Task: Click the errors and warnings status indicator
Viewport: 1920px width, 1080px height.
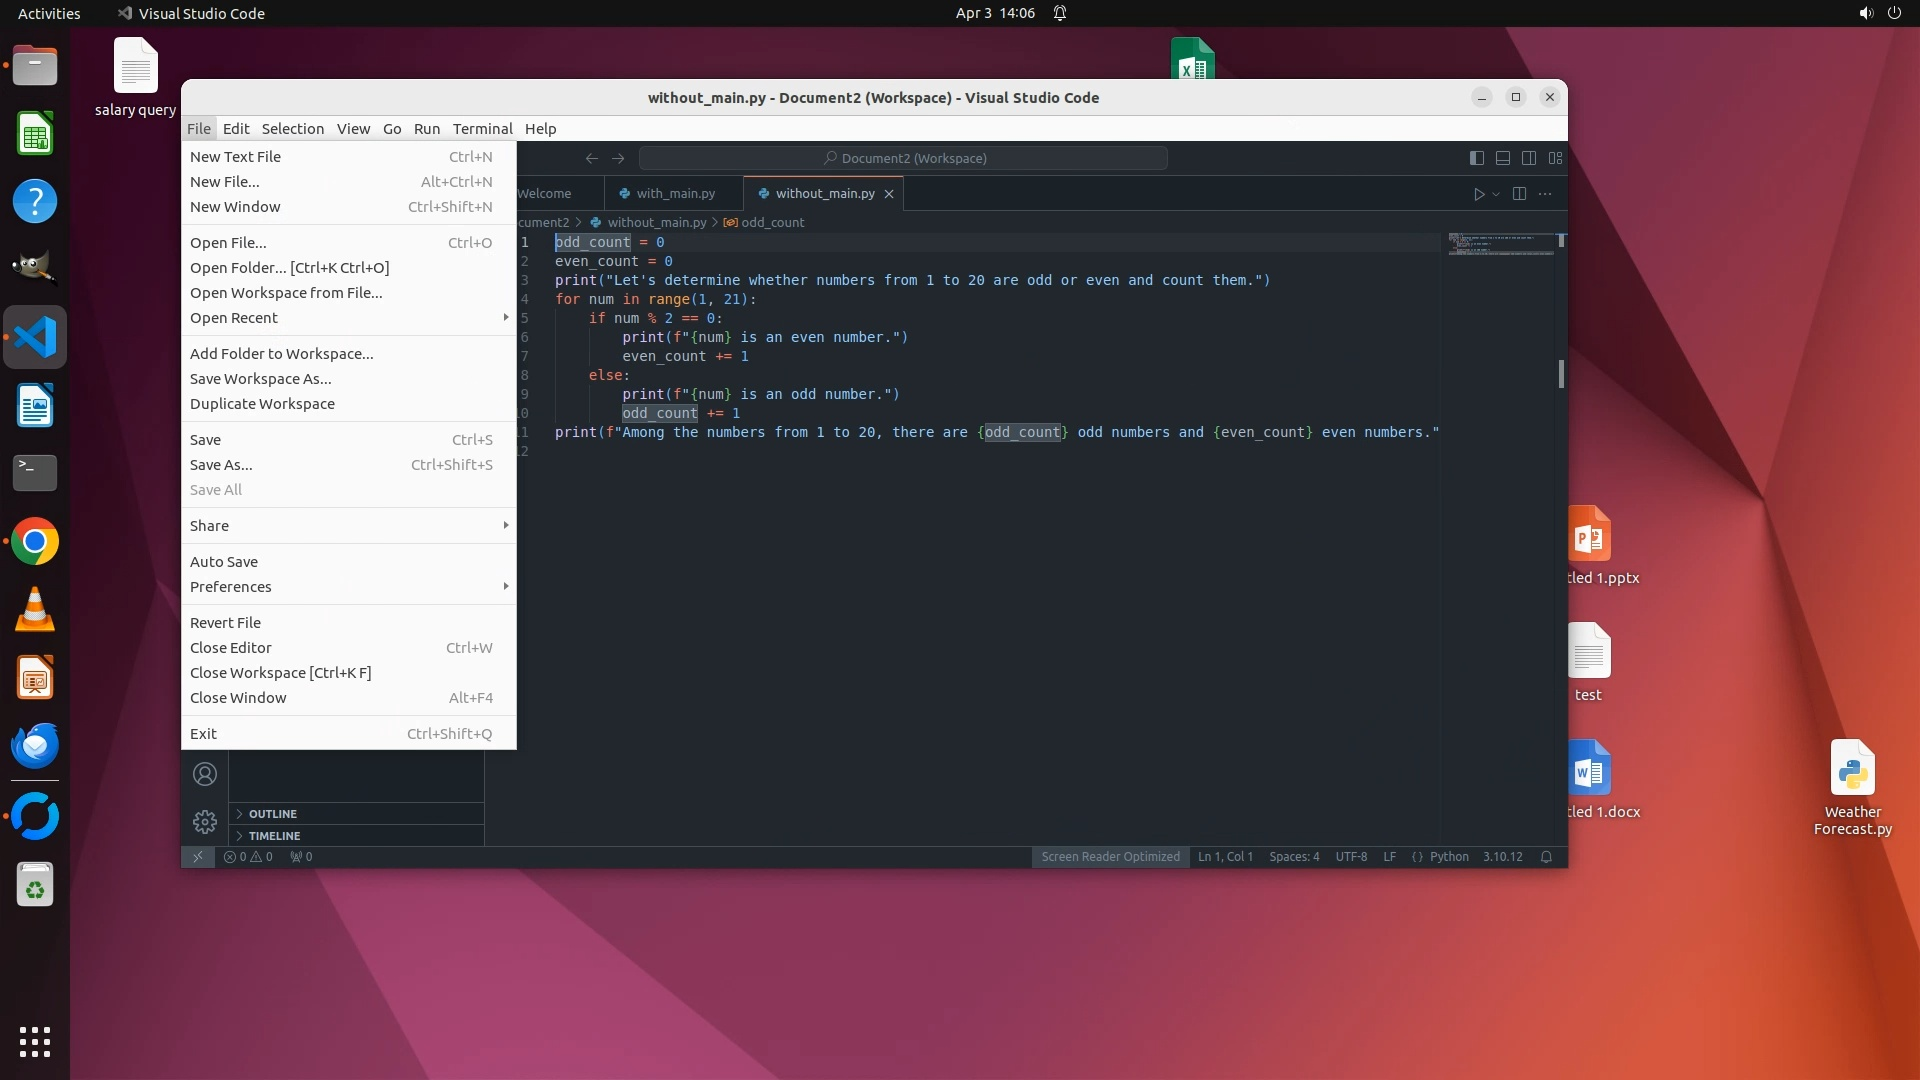Action: [x=248, y=857]
